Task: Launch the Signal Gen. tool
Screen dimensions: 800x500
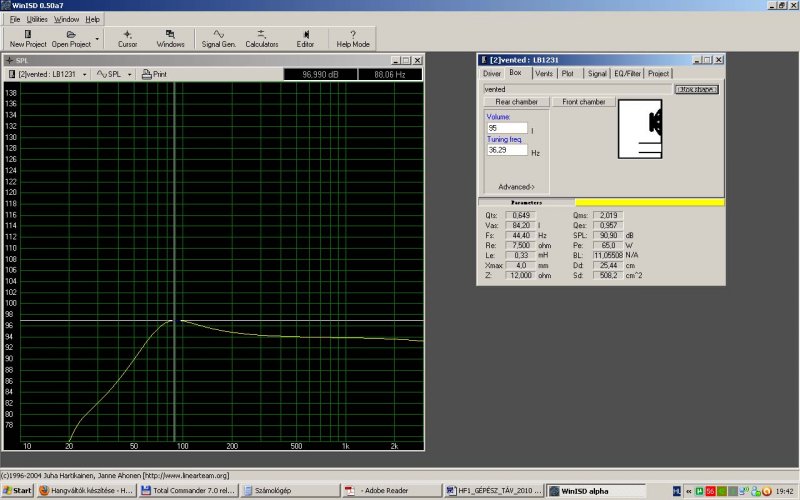Action: [218, 38]
